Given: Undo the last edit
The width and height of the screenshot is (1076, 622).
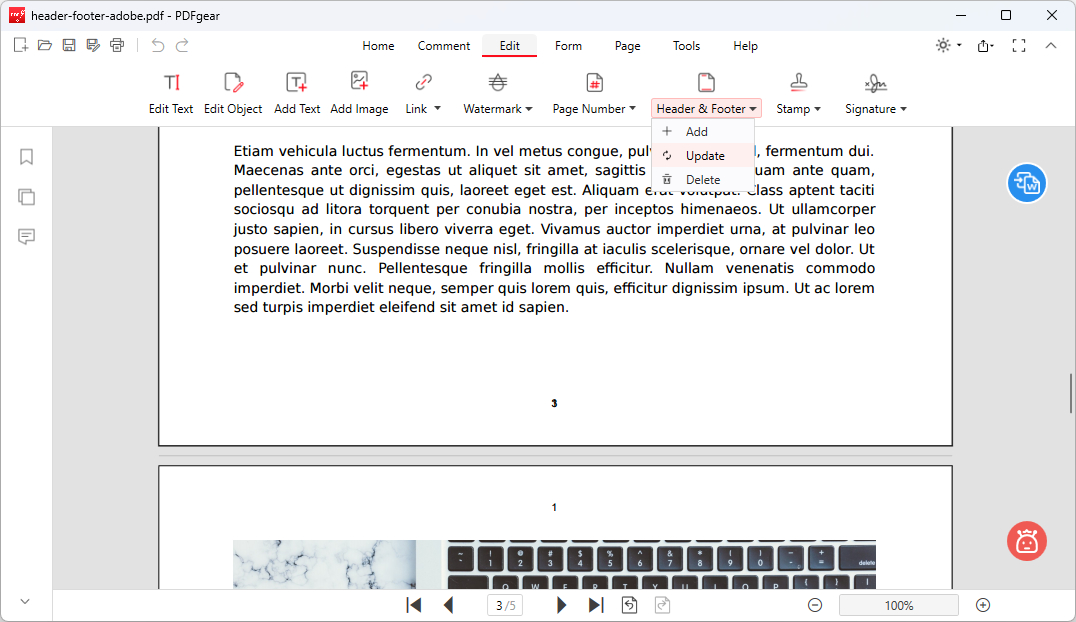Looking at the screenshot, I should tap(157, 45).
